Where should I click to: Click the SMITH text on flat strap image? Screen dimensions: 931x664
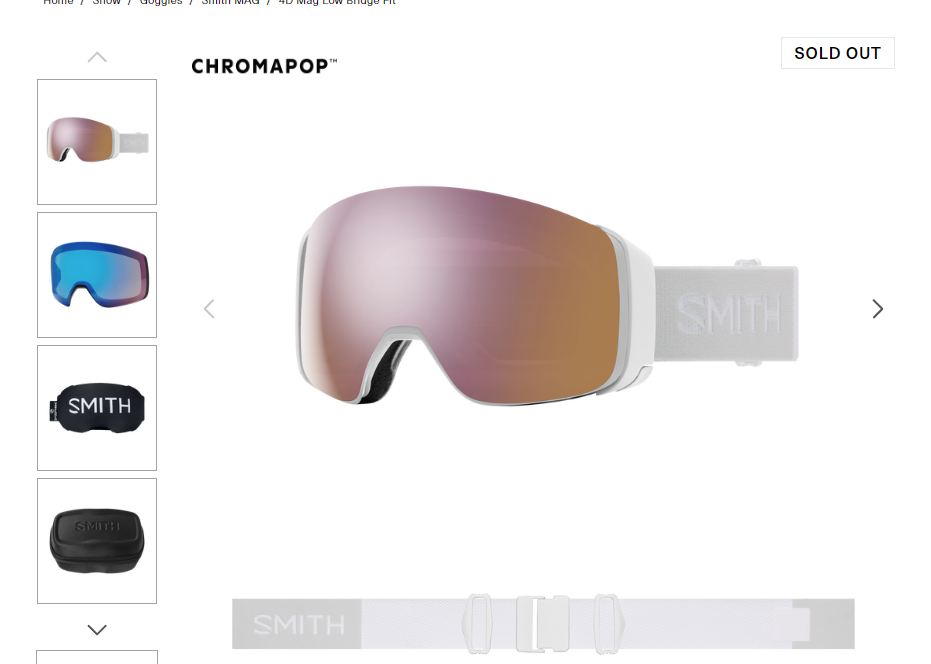coord(299,625)
